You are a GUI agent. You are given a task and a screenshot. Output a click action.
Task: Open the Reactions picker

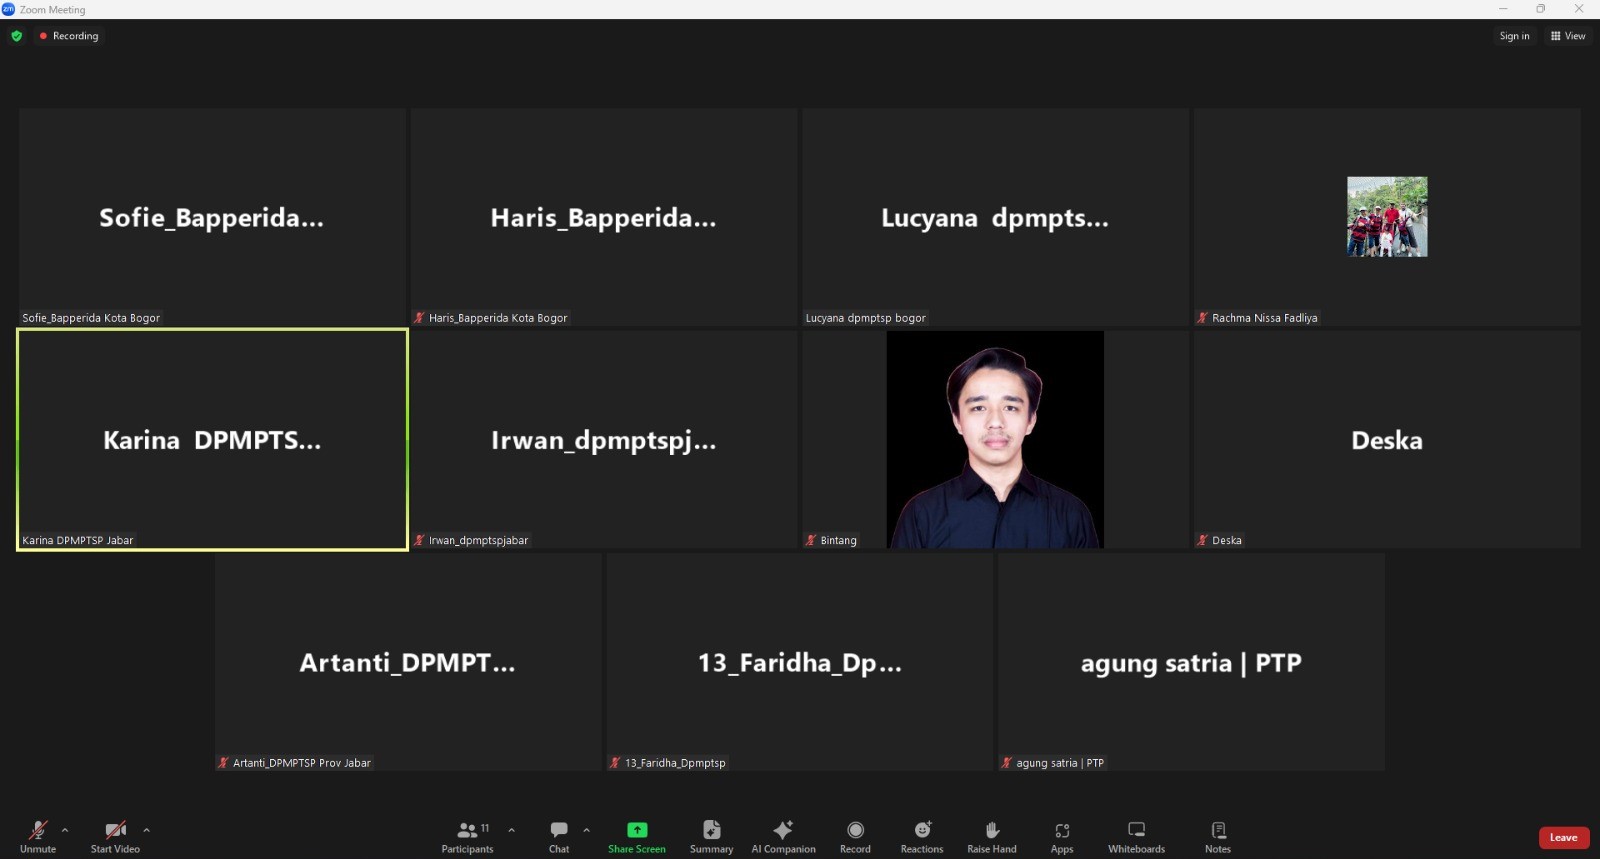click(x=921, y=836)
